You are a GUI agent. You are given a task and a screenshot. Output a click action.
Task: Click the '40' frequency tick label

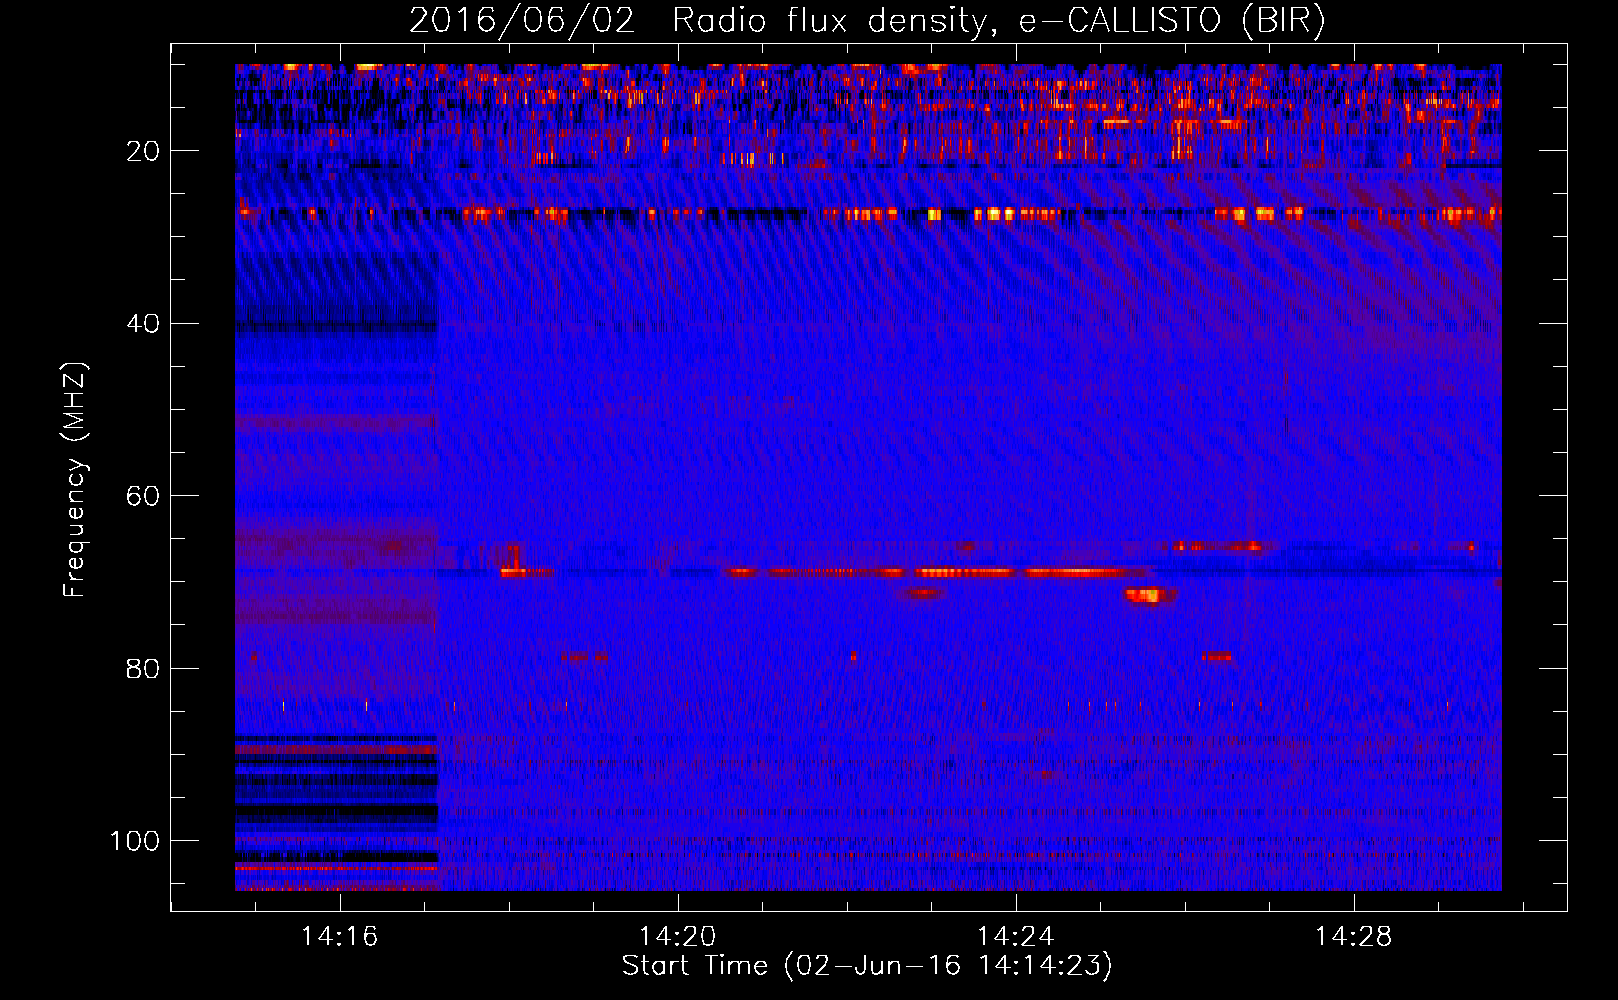143,324
